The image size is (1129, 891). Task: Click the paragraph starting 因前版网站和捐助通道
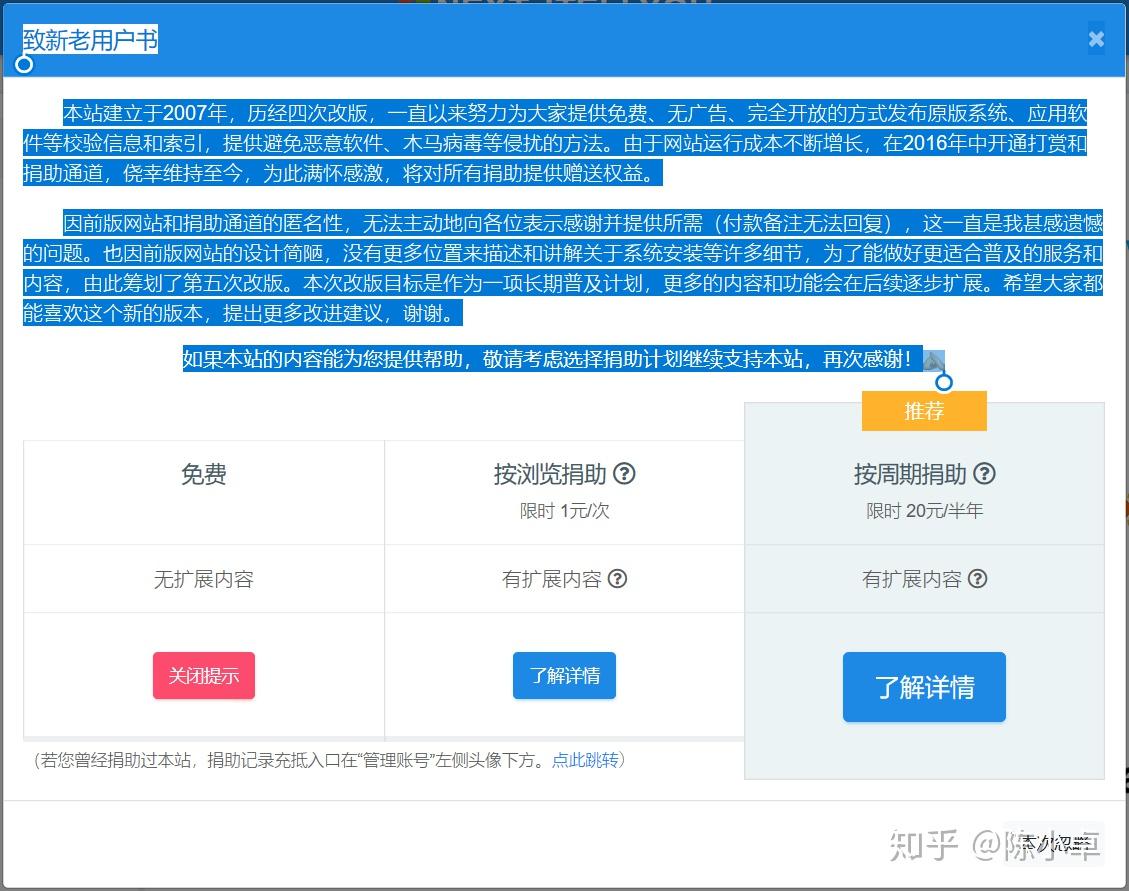[x=562, y=268]
